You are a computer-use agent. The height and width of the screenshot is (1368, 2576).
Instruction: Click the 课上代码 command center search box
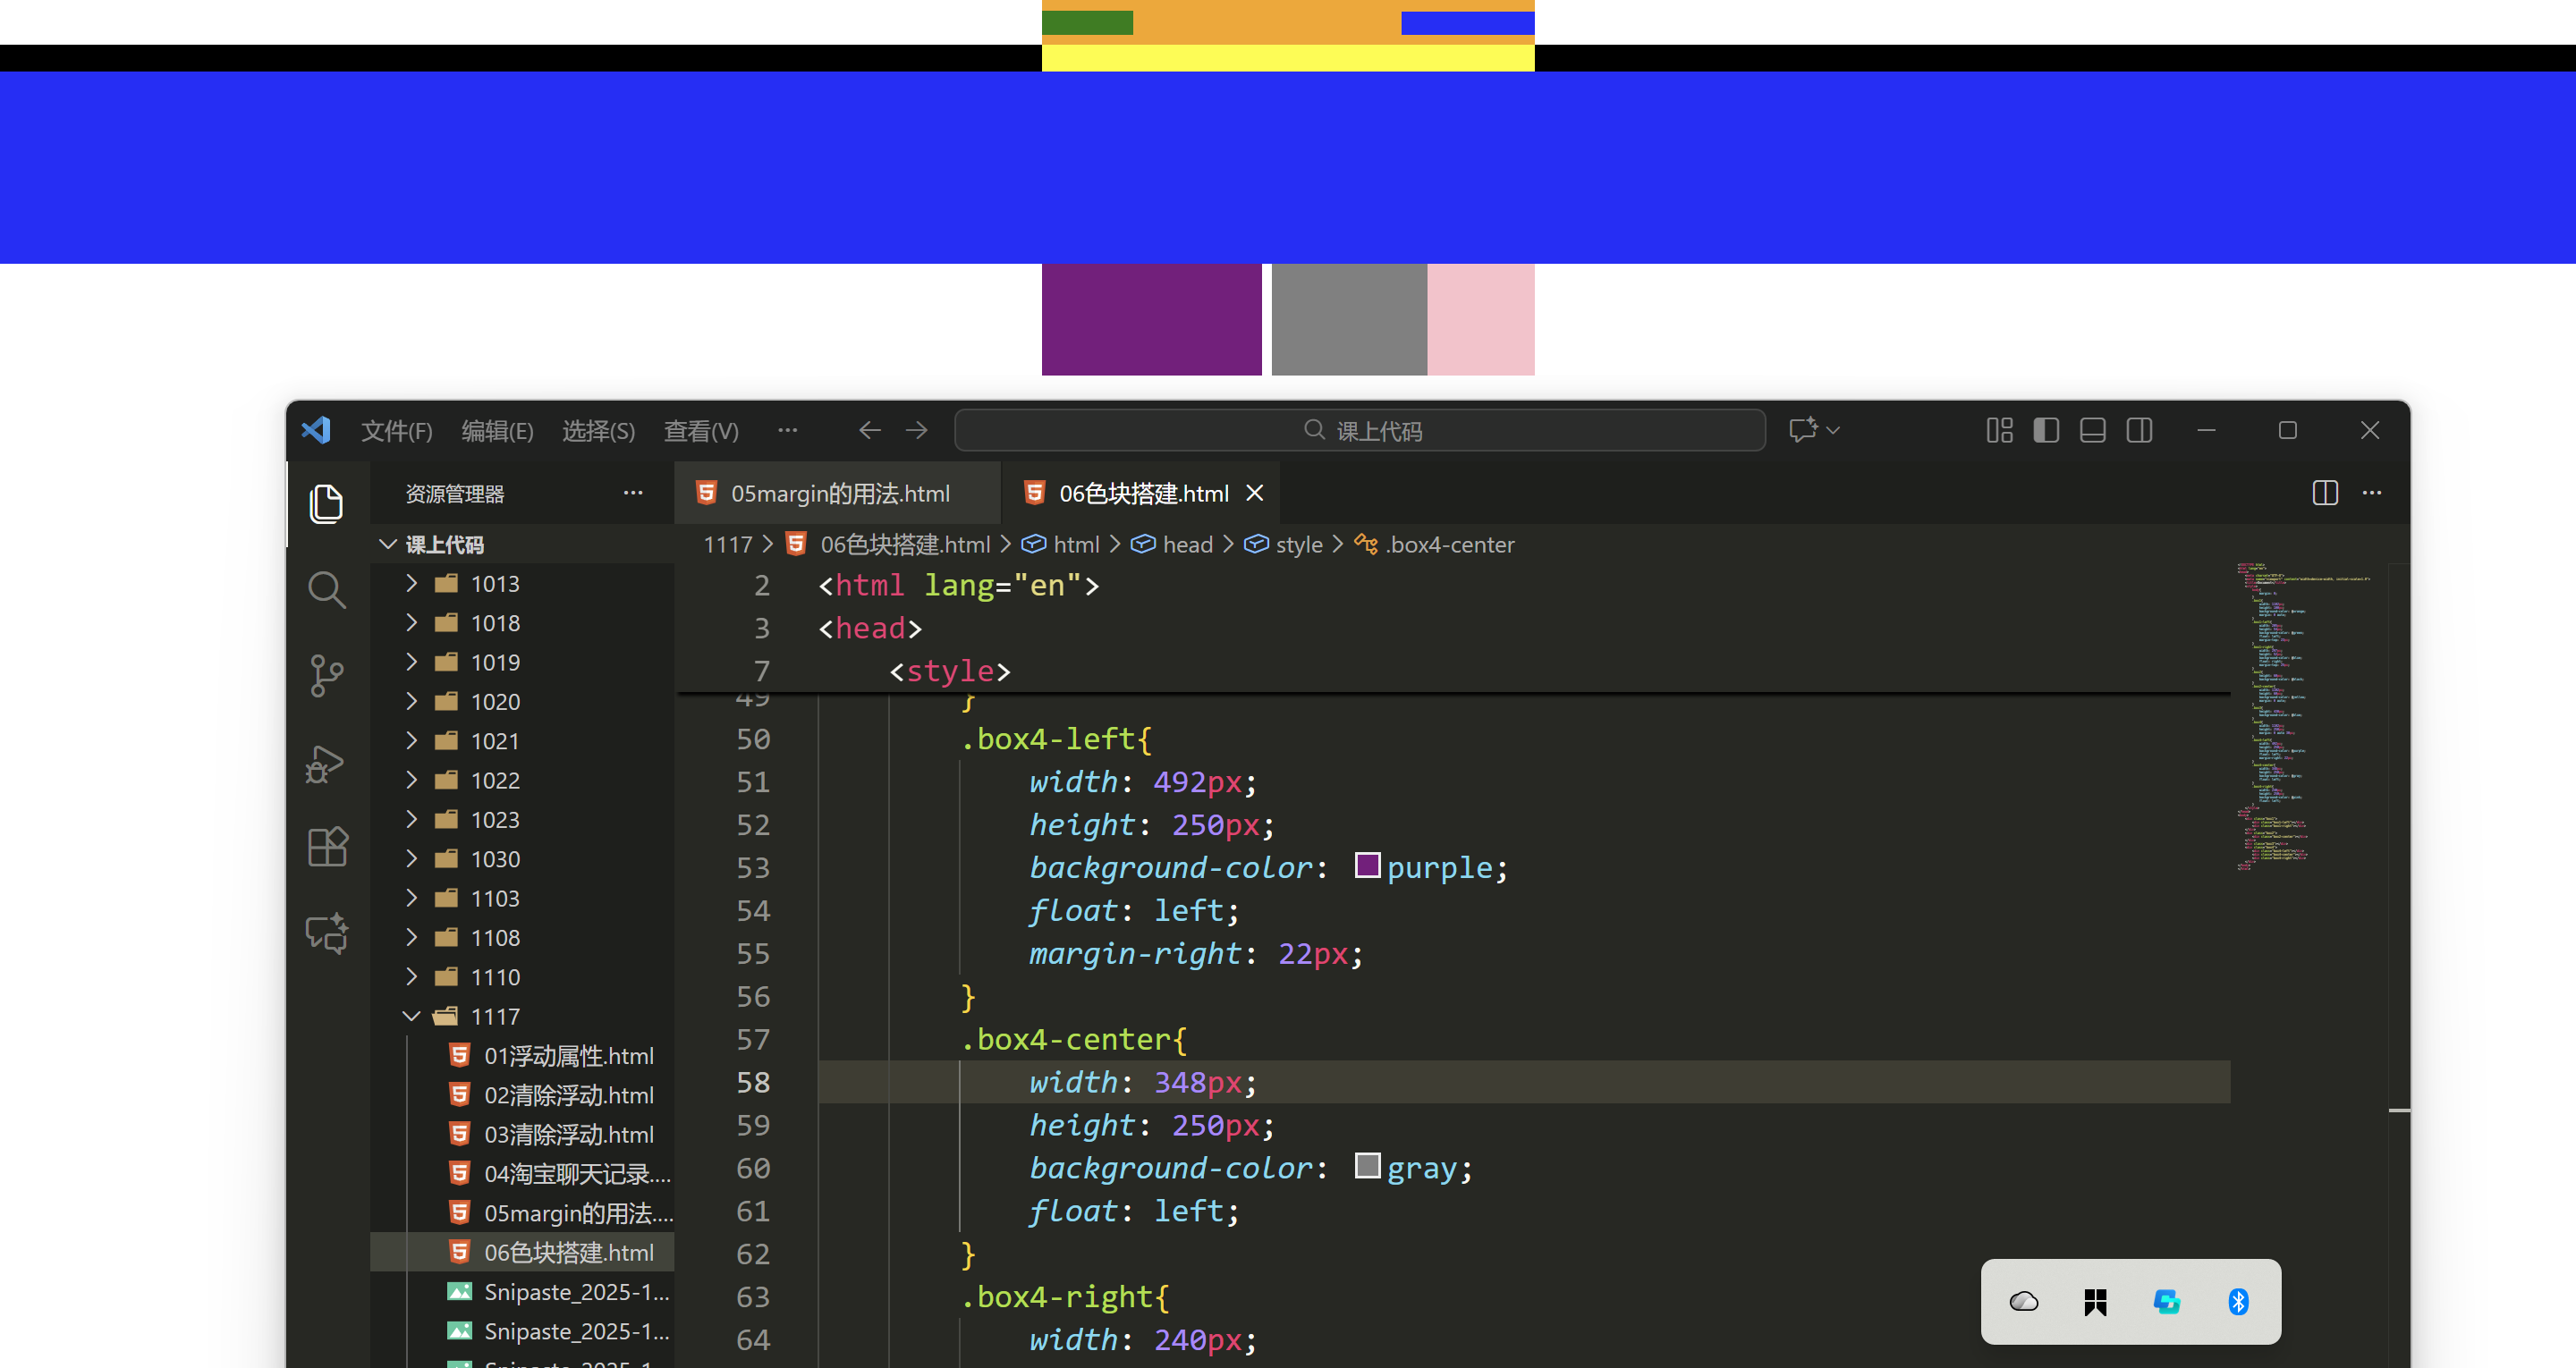coord(1360,431)
